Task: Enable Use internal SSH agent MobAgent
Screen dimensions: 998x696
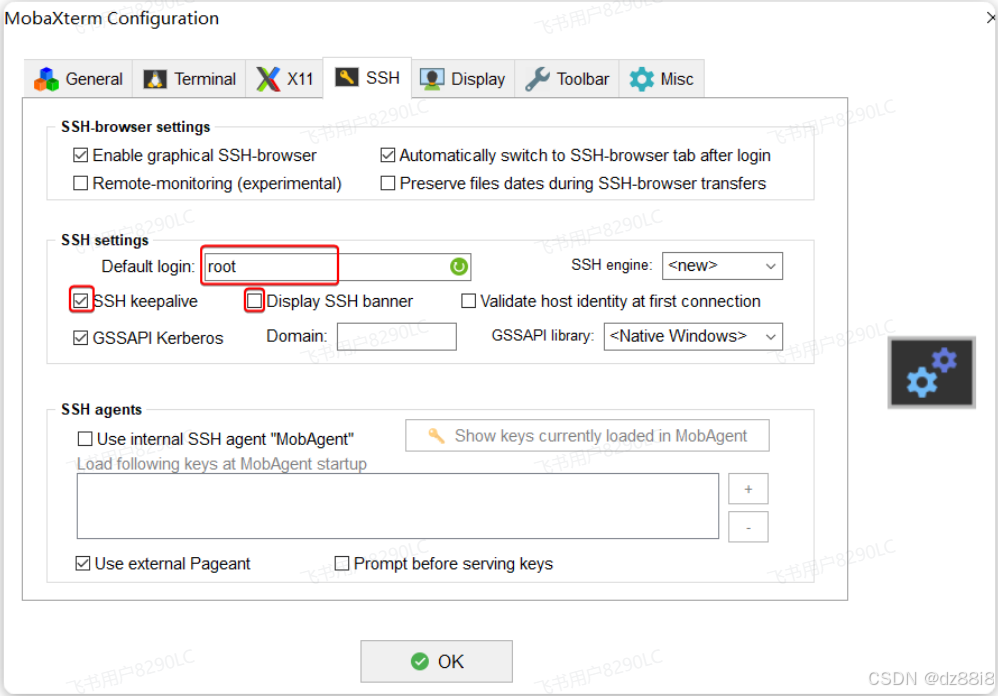Action: [x=85, y=439]
